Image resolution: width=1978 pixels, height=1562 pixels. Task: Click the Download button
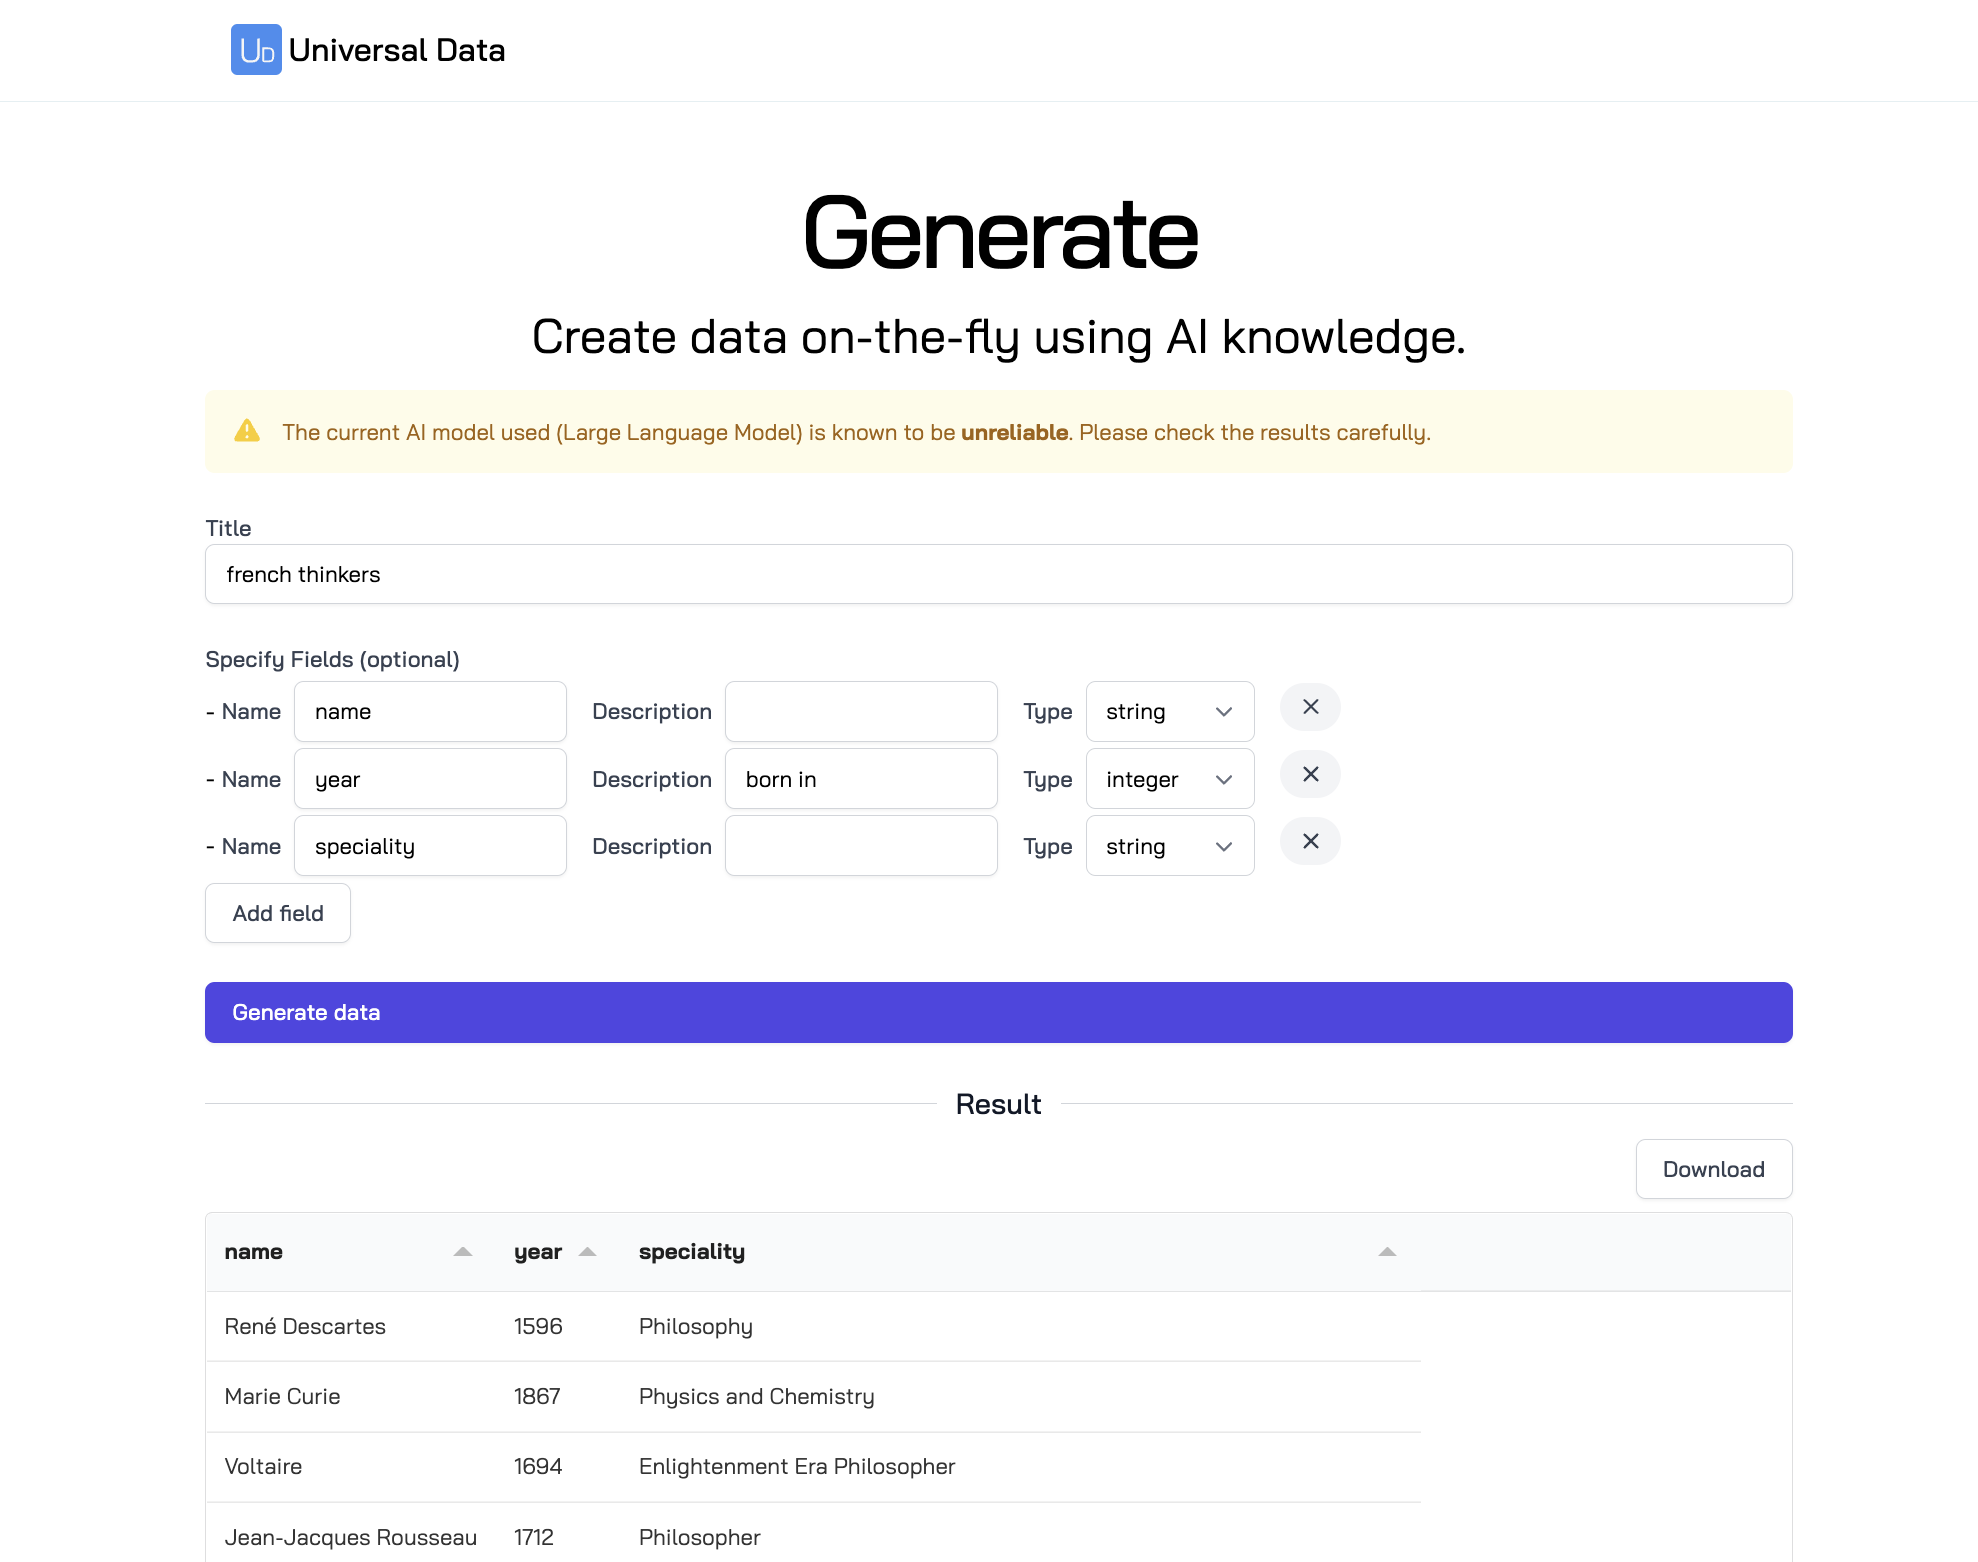coord(1713,1169)
